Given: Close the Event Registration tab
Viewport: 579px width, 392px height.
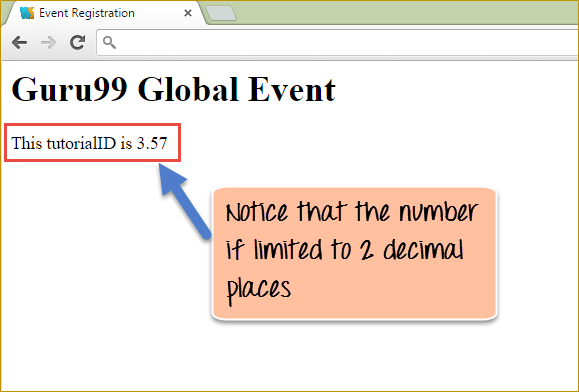Looking at the screenshot, I should click(188, 13).
